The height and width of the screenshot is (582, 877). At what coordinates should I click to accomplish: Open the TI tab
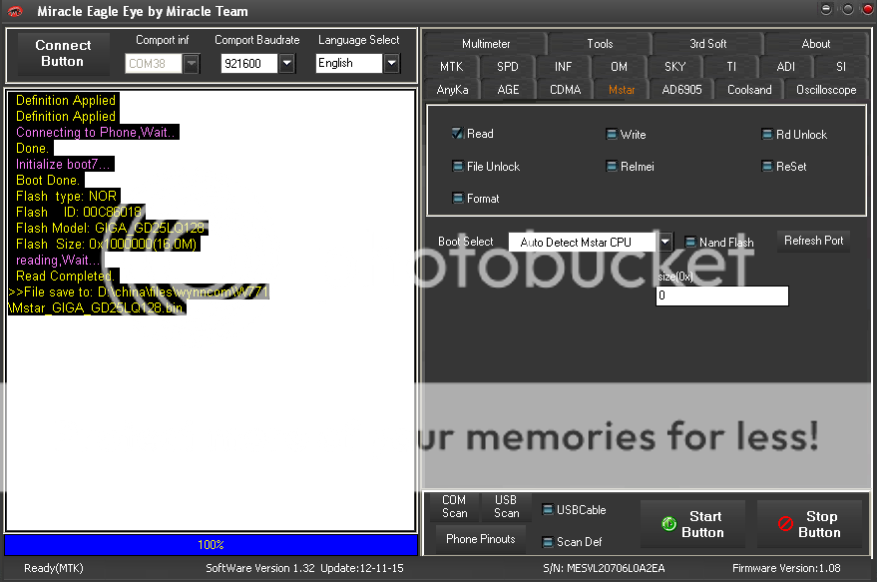(731, 67)
